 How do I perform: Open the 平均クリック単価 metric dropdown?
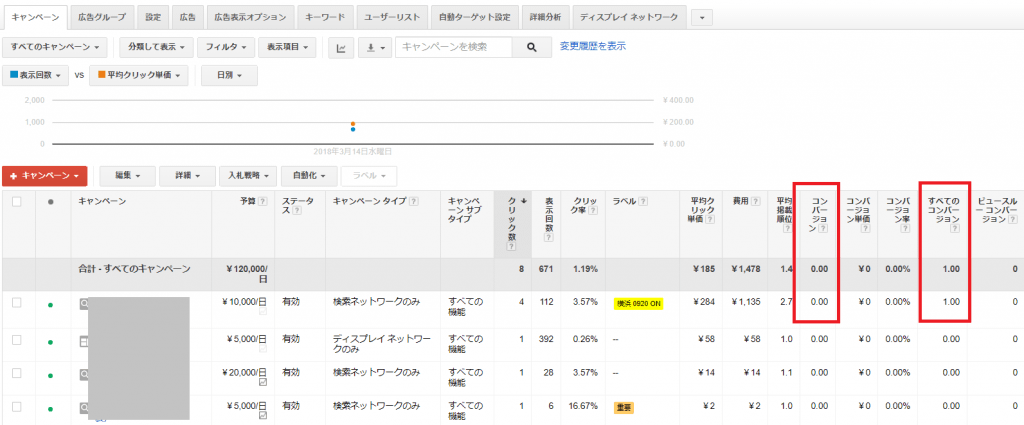(138, 75)
